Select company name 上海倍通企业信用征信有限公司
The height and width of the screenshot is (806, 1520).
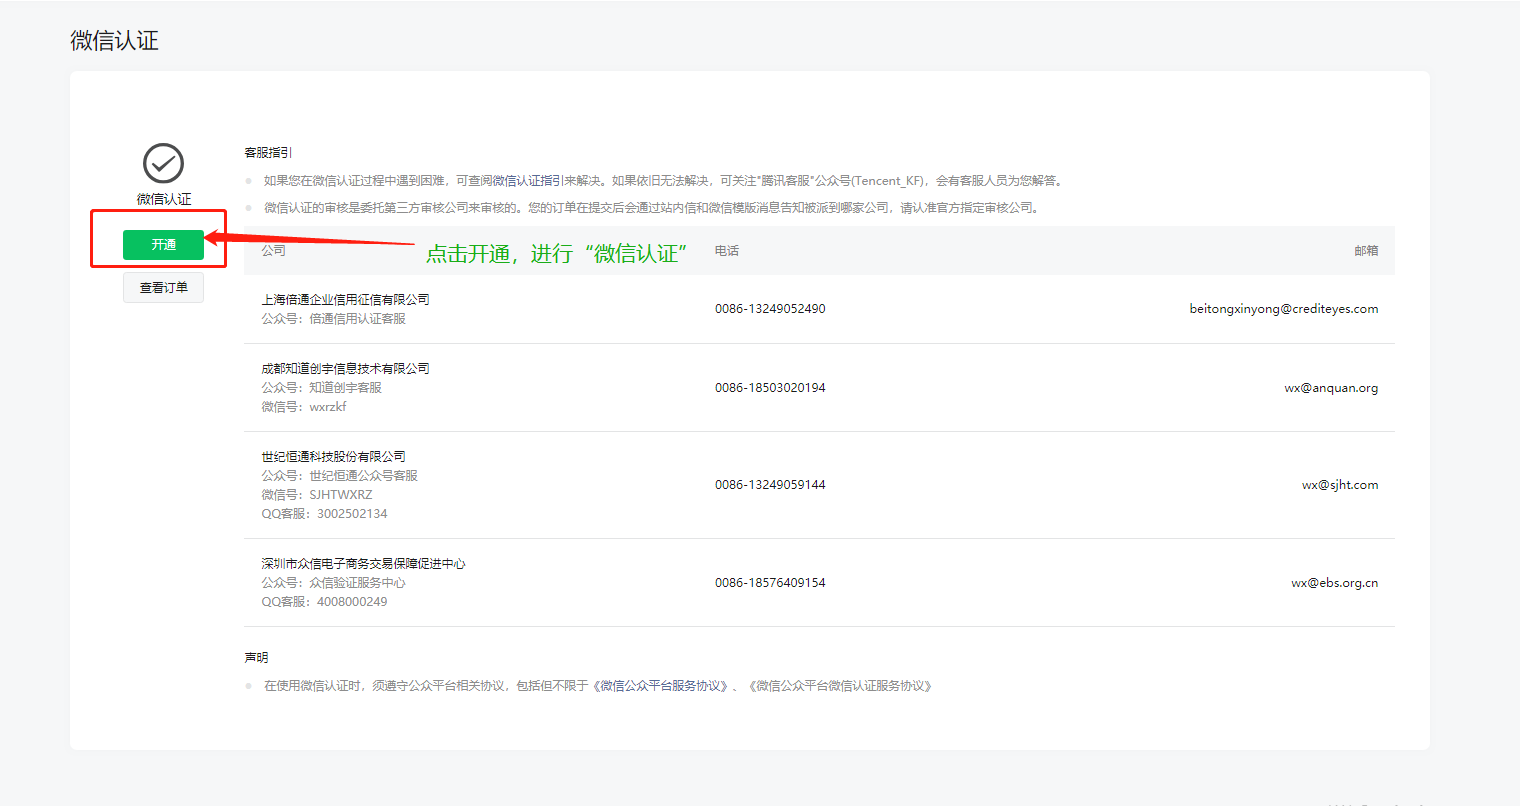(x=345, y=300)
